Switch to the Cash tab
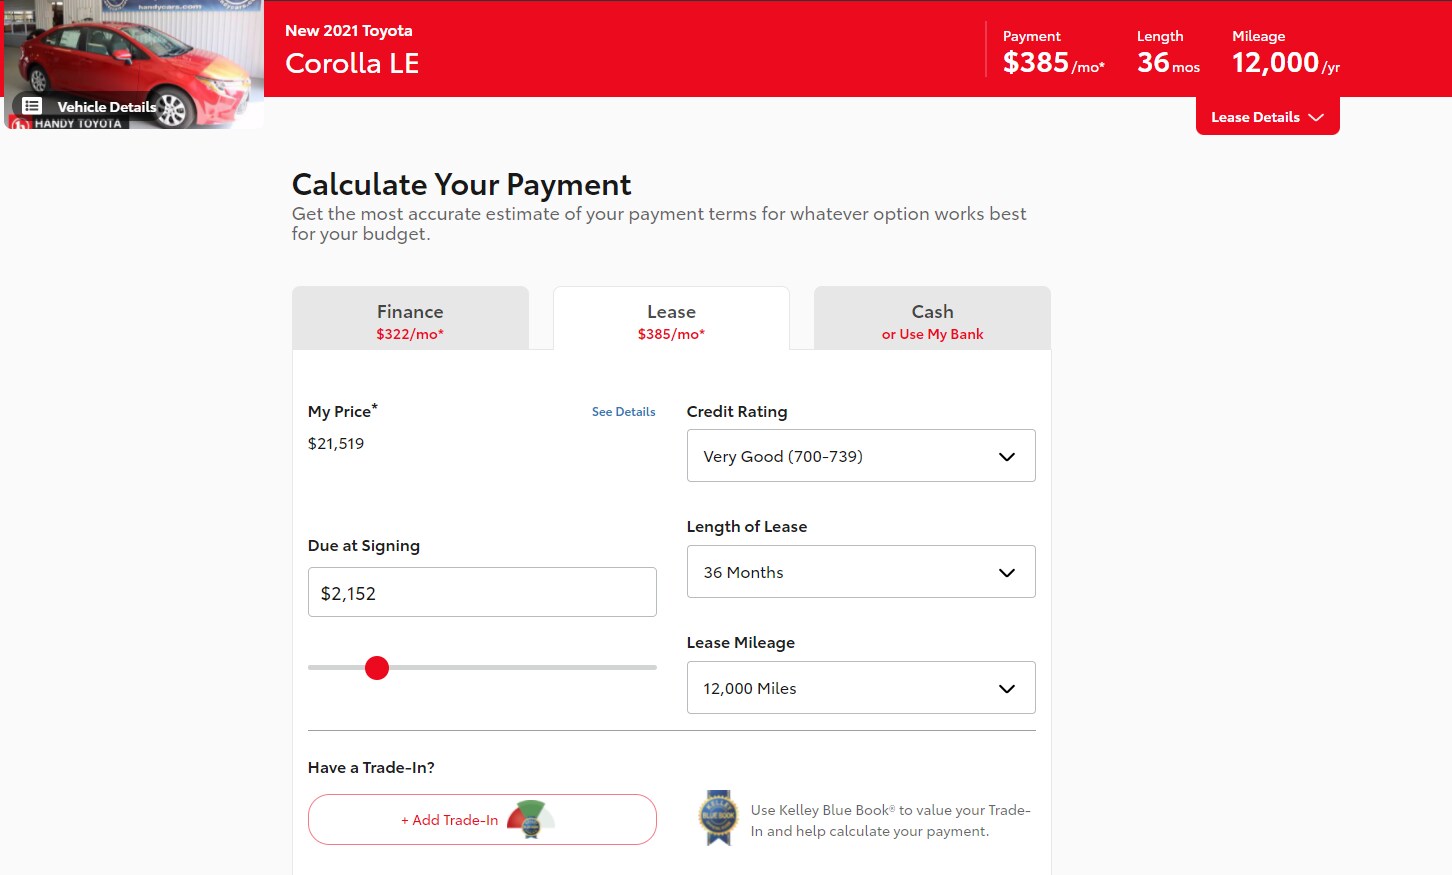 pyautogui.click(x=932, y=320)
